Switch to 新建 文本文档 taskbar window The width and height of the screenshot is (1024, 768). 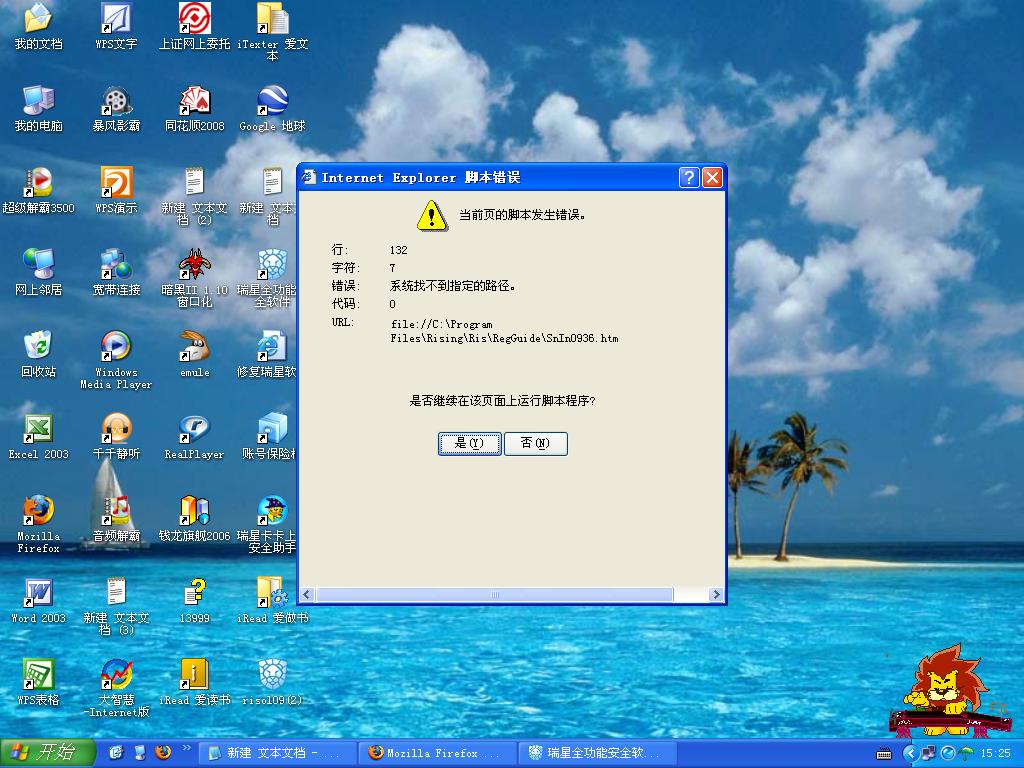point(277,753)
